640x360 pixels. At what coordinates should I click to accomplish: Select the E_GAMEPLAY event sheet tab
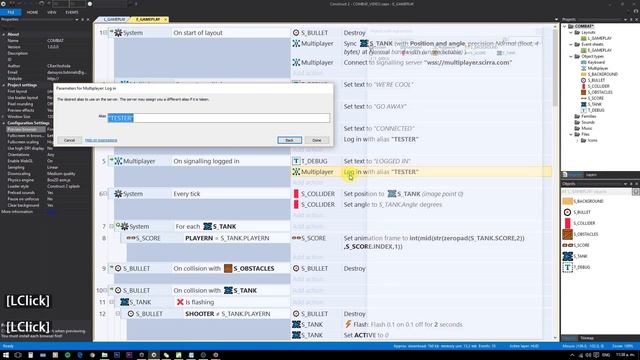point(148,19)
